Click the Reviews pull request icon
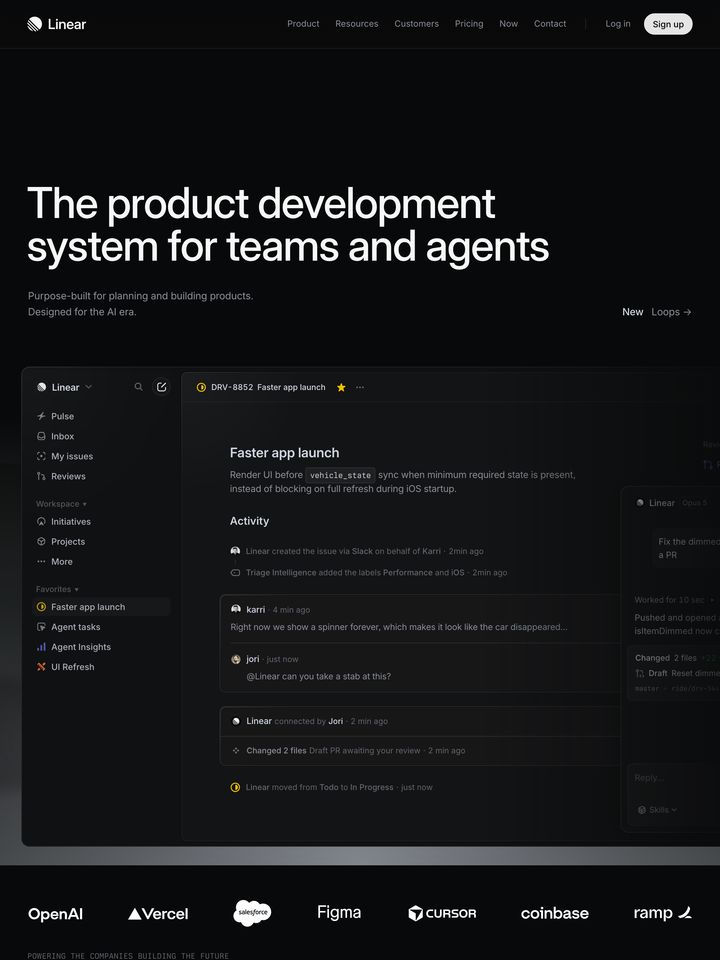 click(x=41, y=476)
